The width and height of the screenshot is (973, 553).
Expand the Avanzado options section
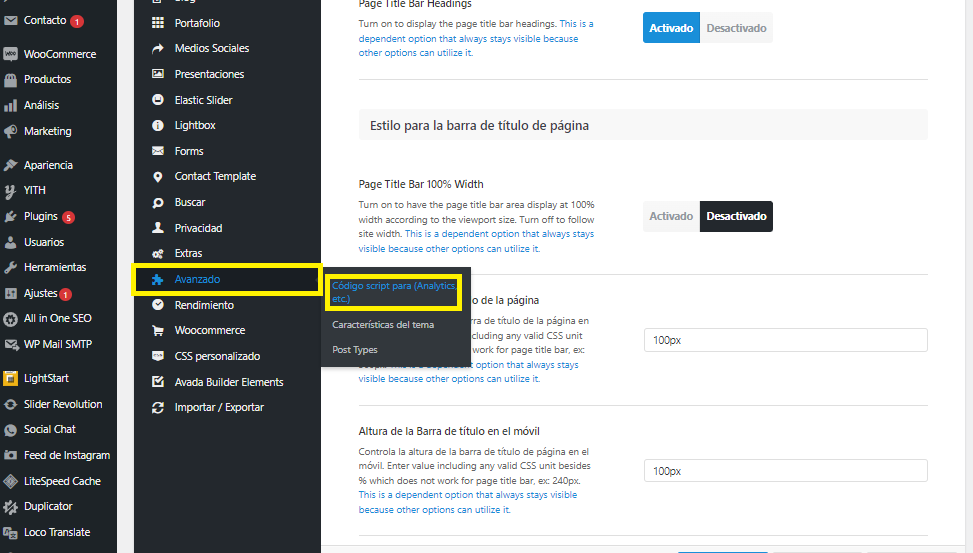tap(197, 279)
